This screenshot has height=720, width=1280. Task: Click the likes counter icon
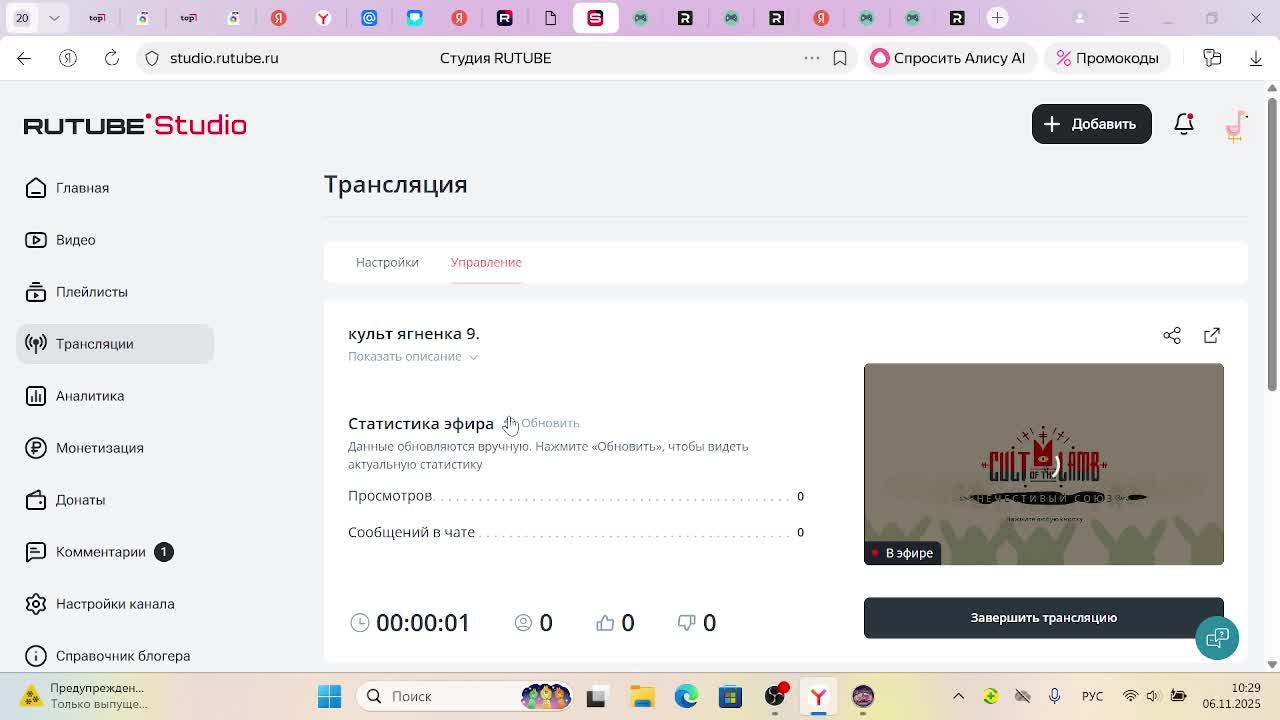(605, 623)
